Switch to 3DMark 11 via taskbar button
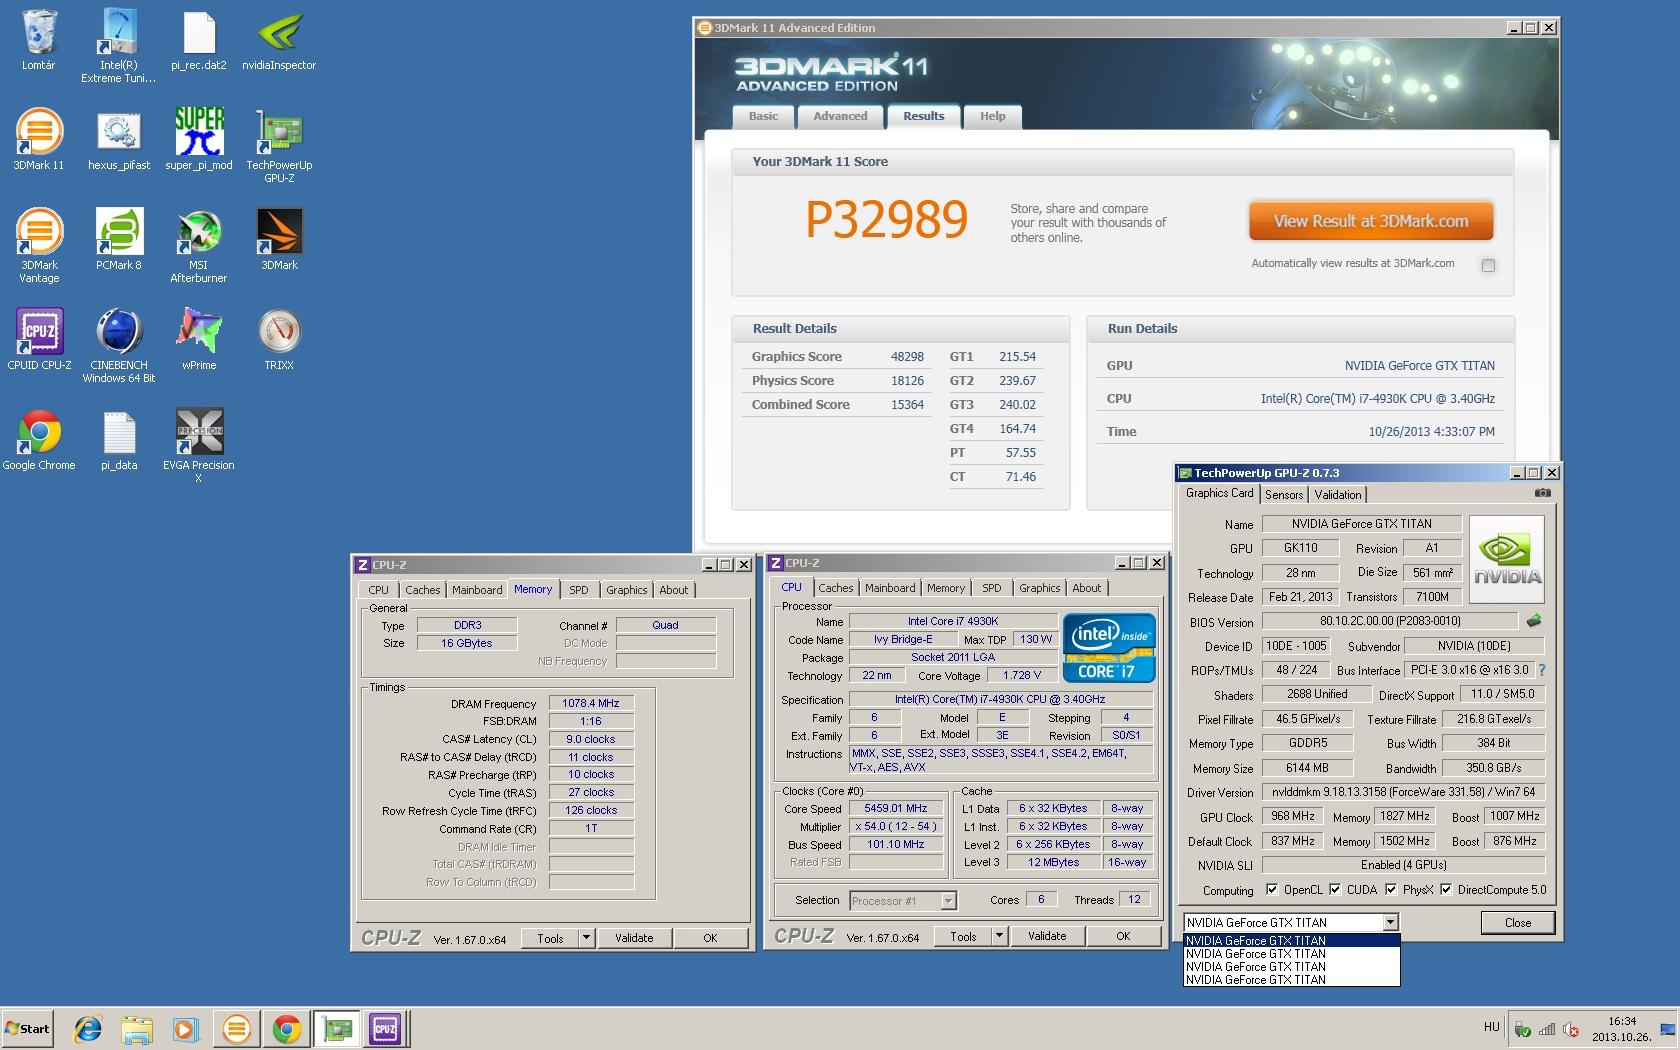The image size is (1680, 1050). [x=237, y=1028]
